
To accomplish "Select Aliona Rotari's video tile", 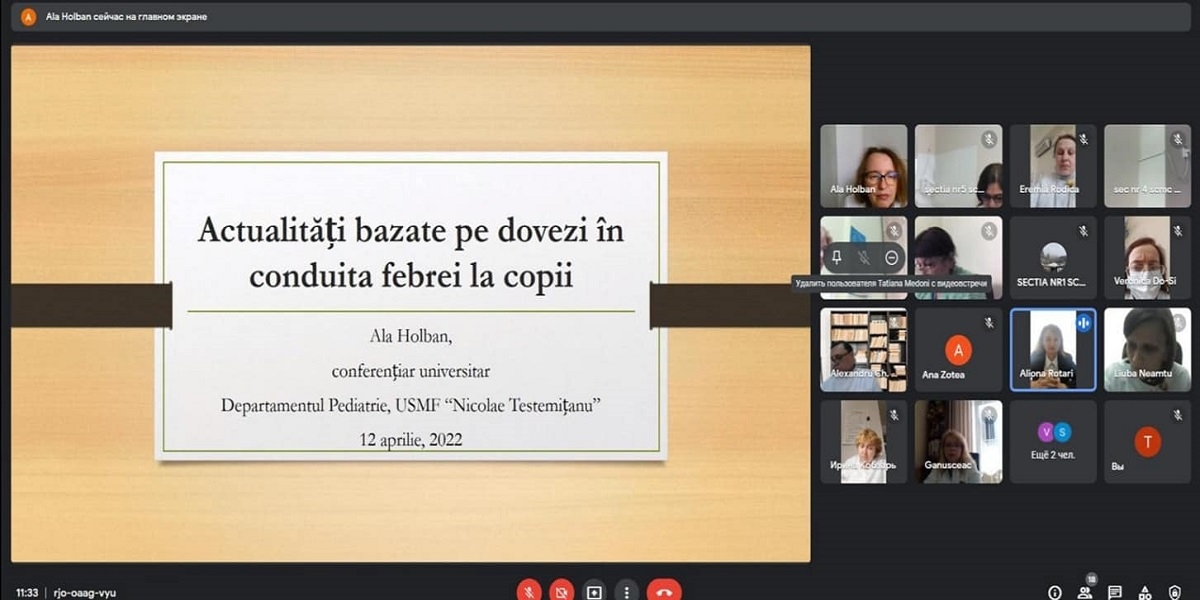I will coord(1053,349).
